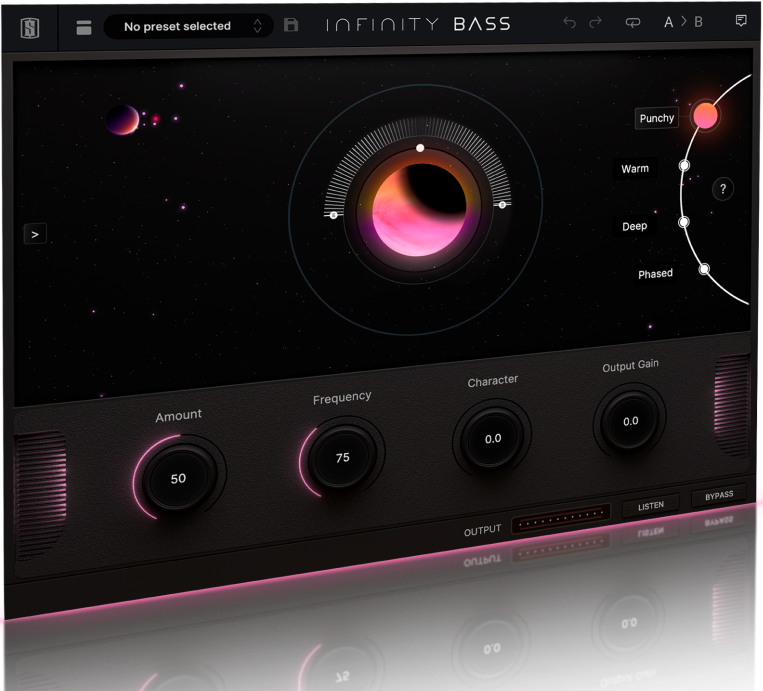This screenshot has width=763, height=691.
Task: Select the Punchy mode
Action: click(657, 118)
